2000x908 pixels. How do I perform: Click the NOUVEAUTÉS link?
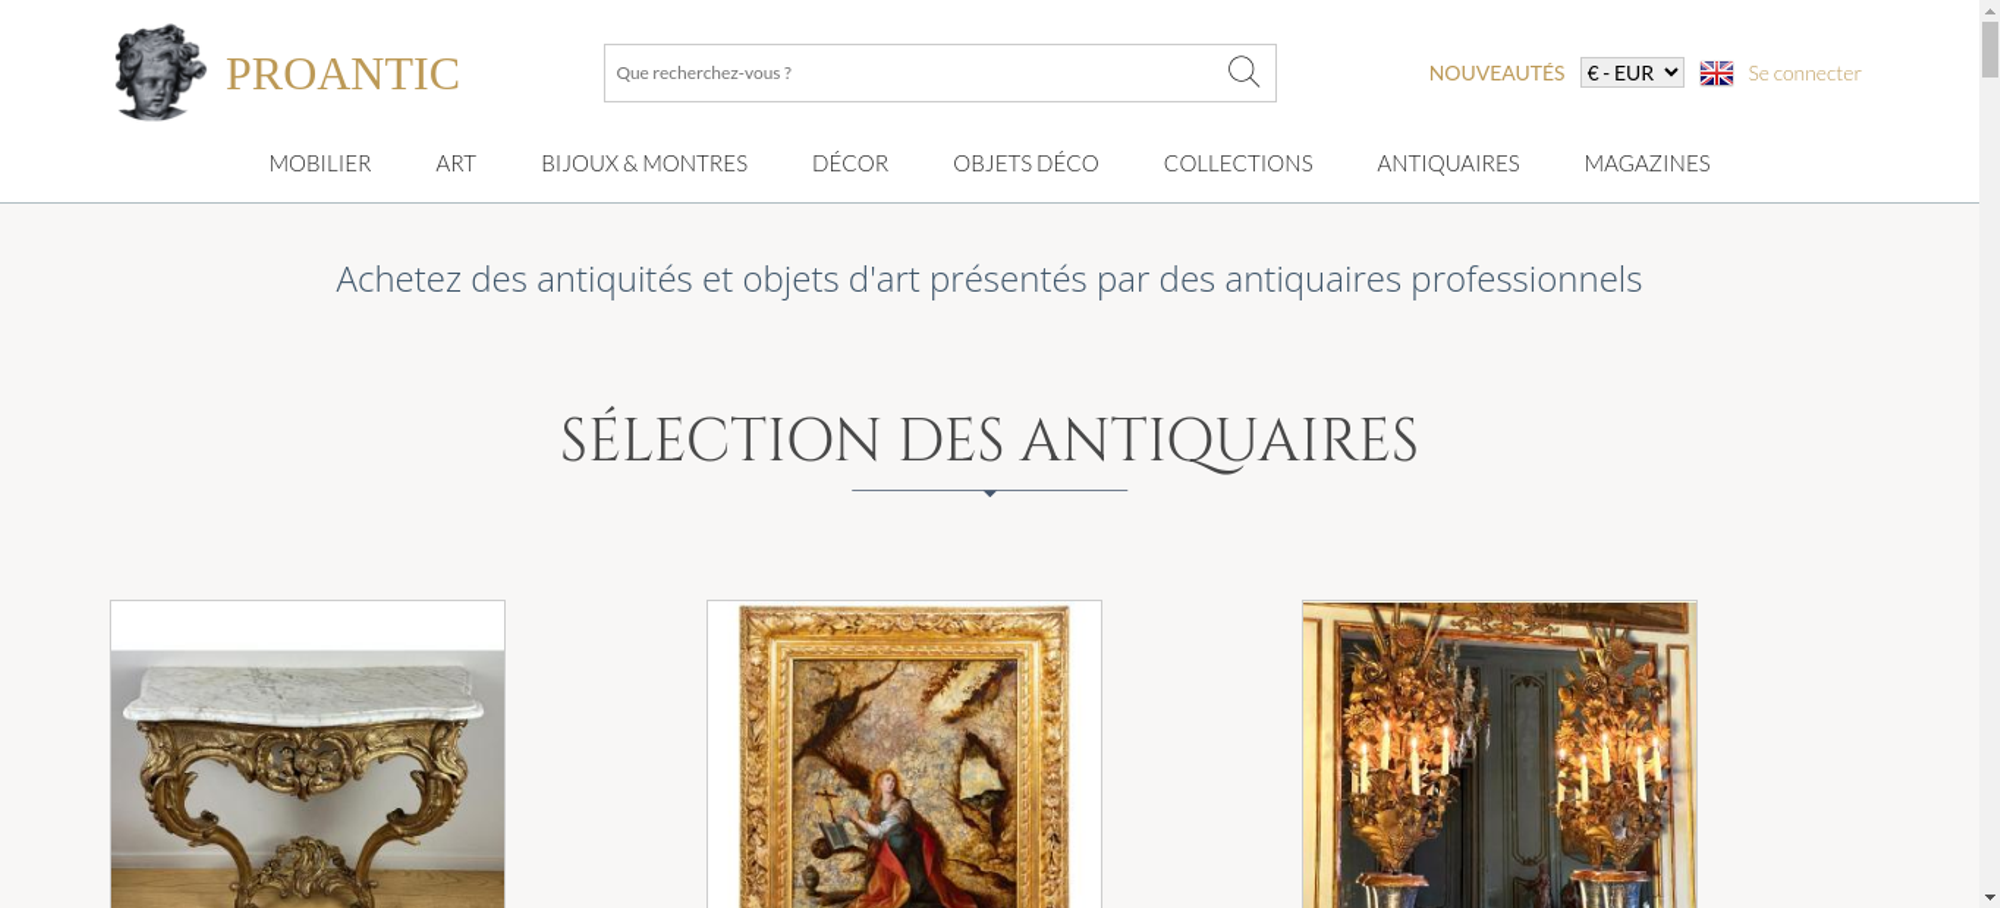1496,73
